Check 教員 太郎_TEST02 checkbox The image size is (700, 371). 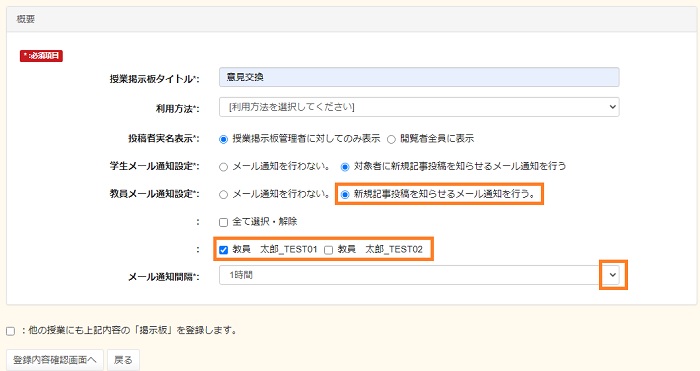coord(328,250)
